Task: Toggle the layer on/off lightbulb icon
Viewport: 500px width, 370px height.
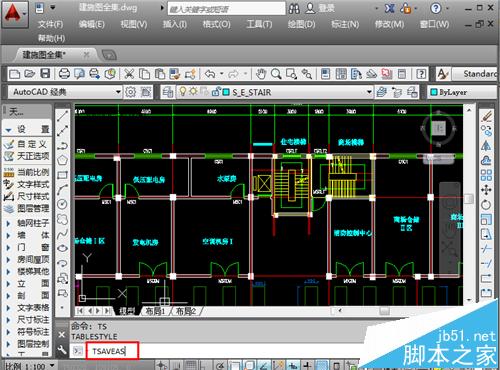Action: pos(182,91)
